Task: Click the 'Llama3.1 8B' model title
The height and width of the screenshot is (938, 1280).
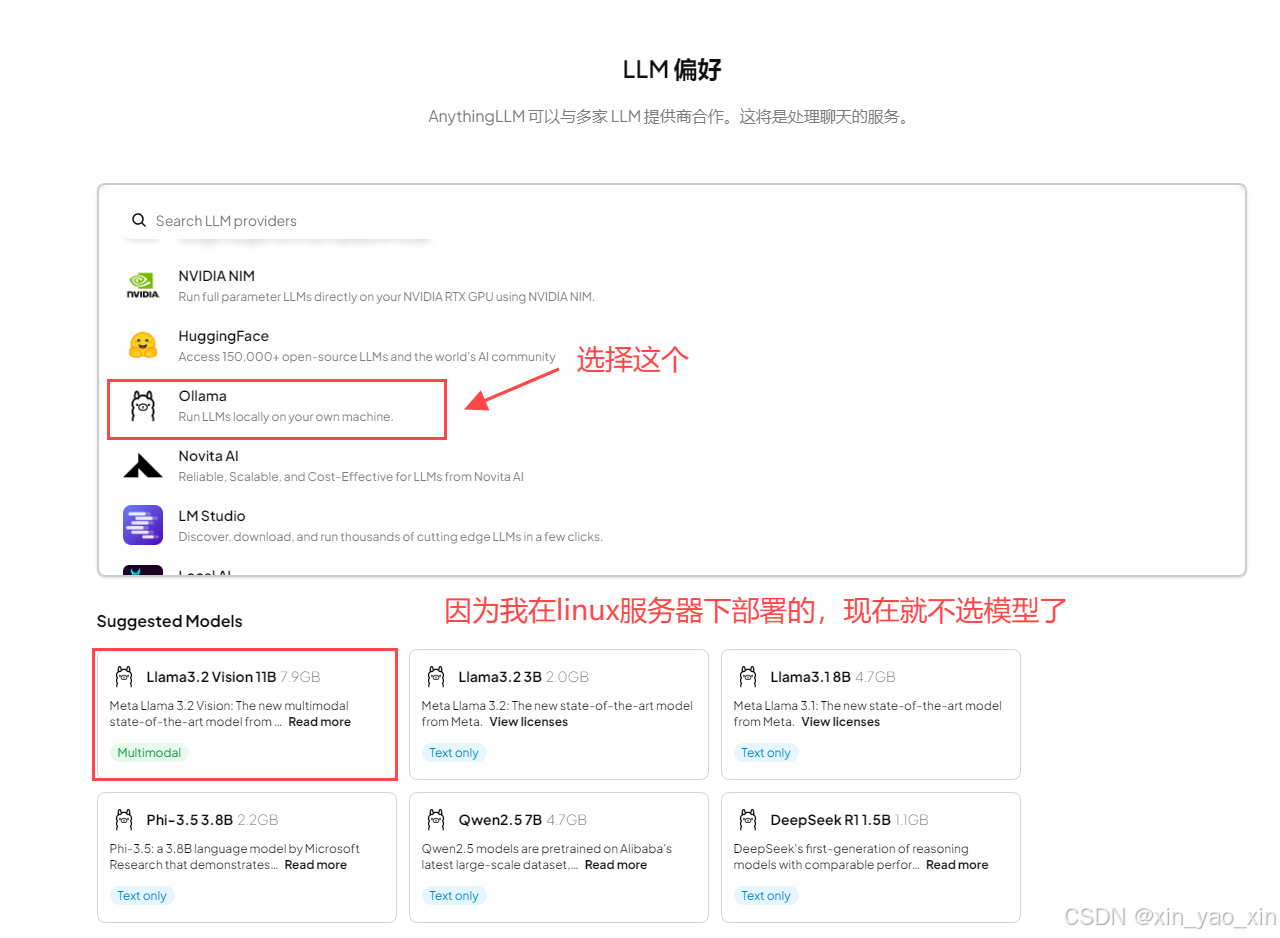Action: [x=810, y=677]
